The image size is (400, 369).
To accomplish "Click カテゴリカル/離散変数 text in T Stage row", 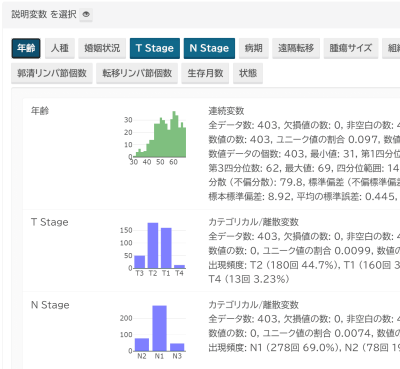I will click(254, 222).
